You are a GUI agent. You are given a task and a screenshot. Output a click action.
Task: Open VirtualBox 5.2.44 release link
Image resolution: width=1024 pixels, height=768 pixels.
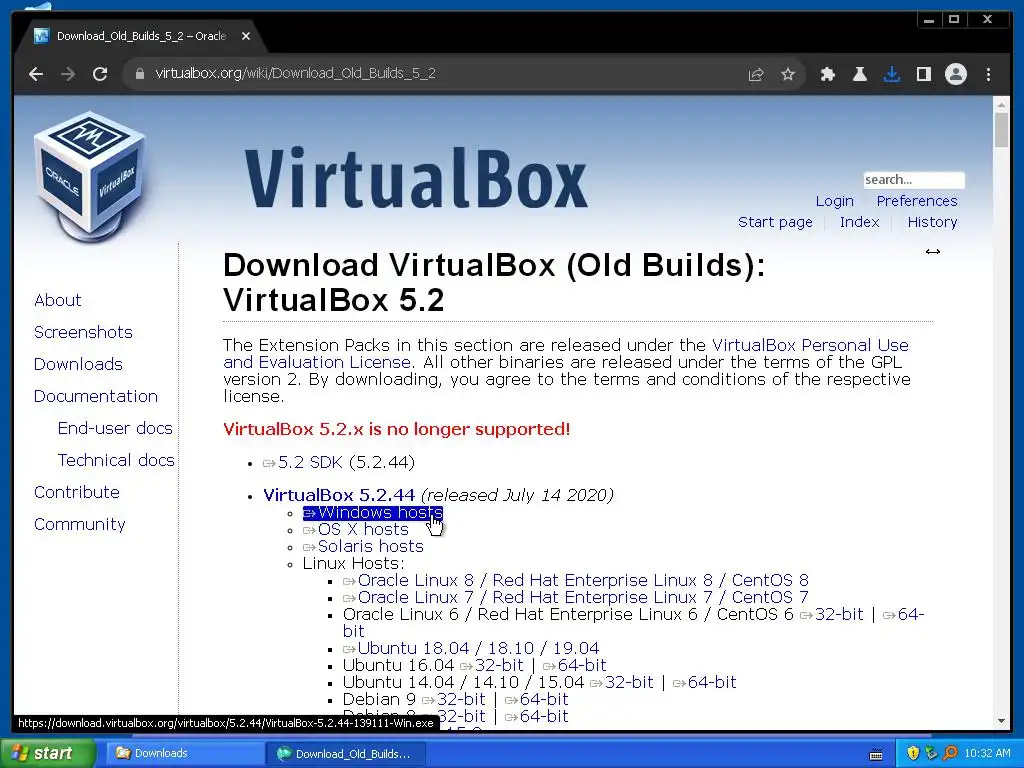338,495
